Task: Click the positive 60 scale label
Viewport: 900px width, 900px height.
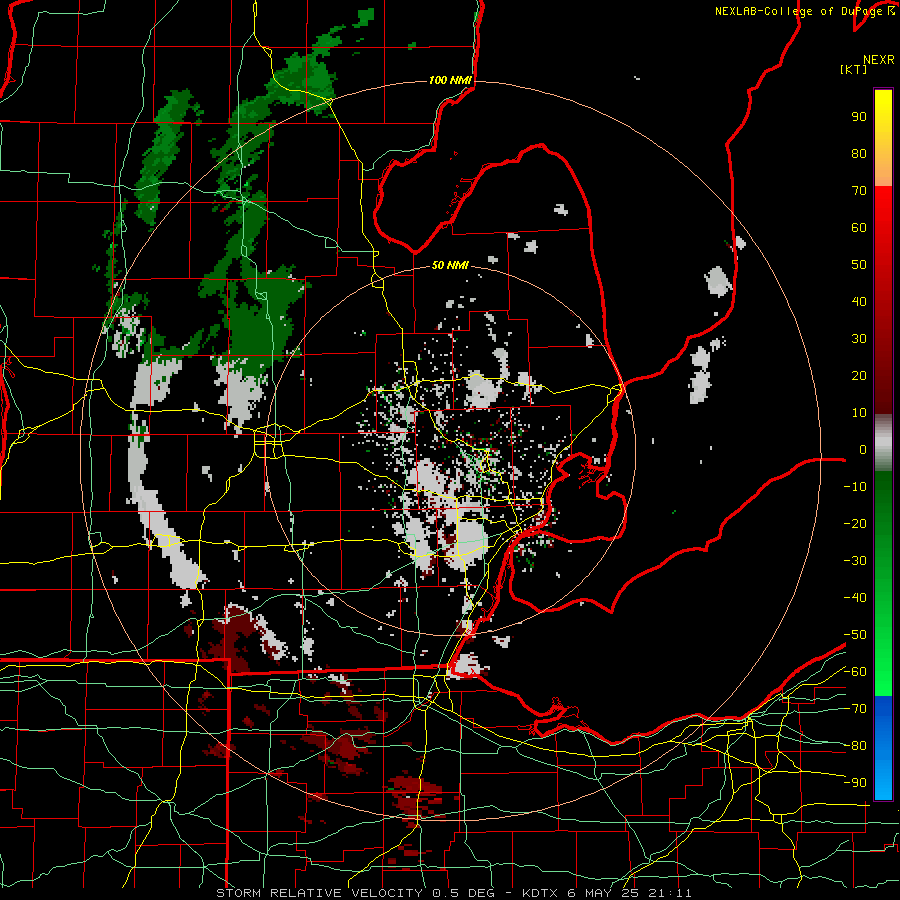Action: [x=859, y=227]
